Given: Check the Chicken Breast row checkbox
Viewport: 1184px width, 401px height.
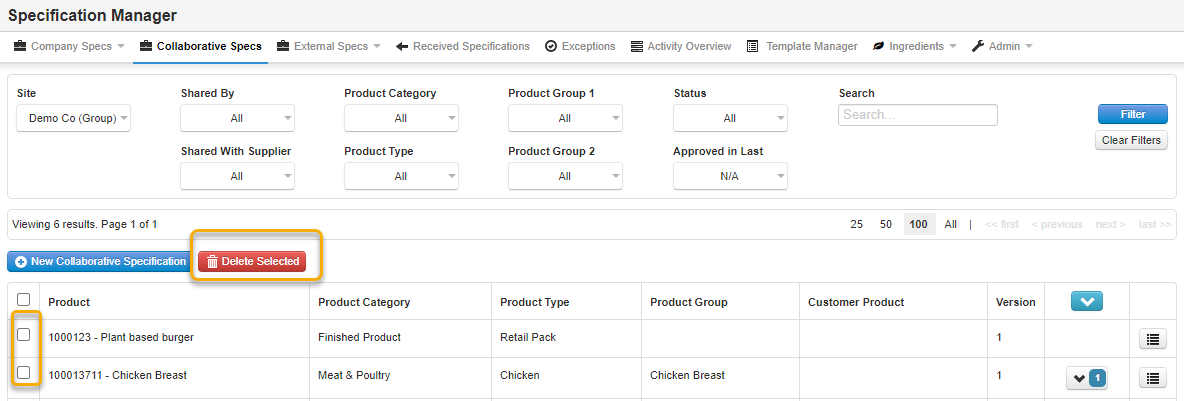Looking at the screenshot, I should (24, 373).
